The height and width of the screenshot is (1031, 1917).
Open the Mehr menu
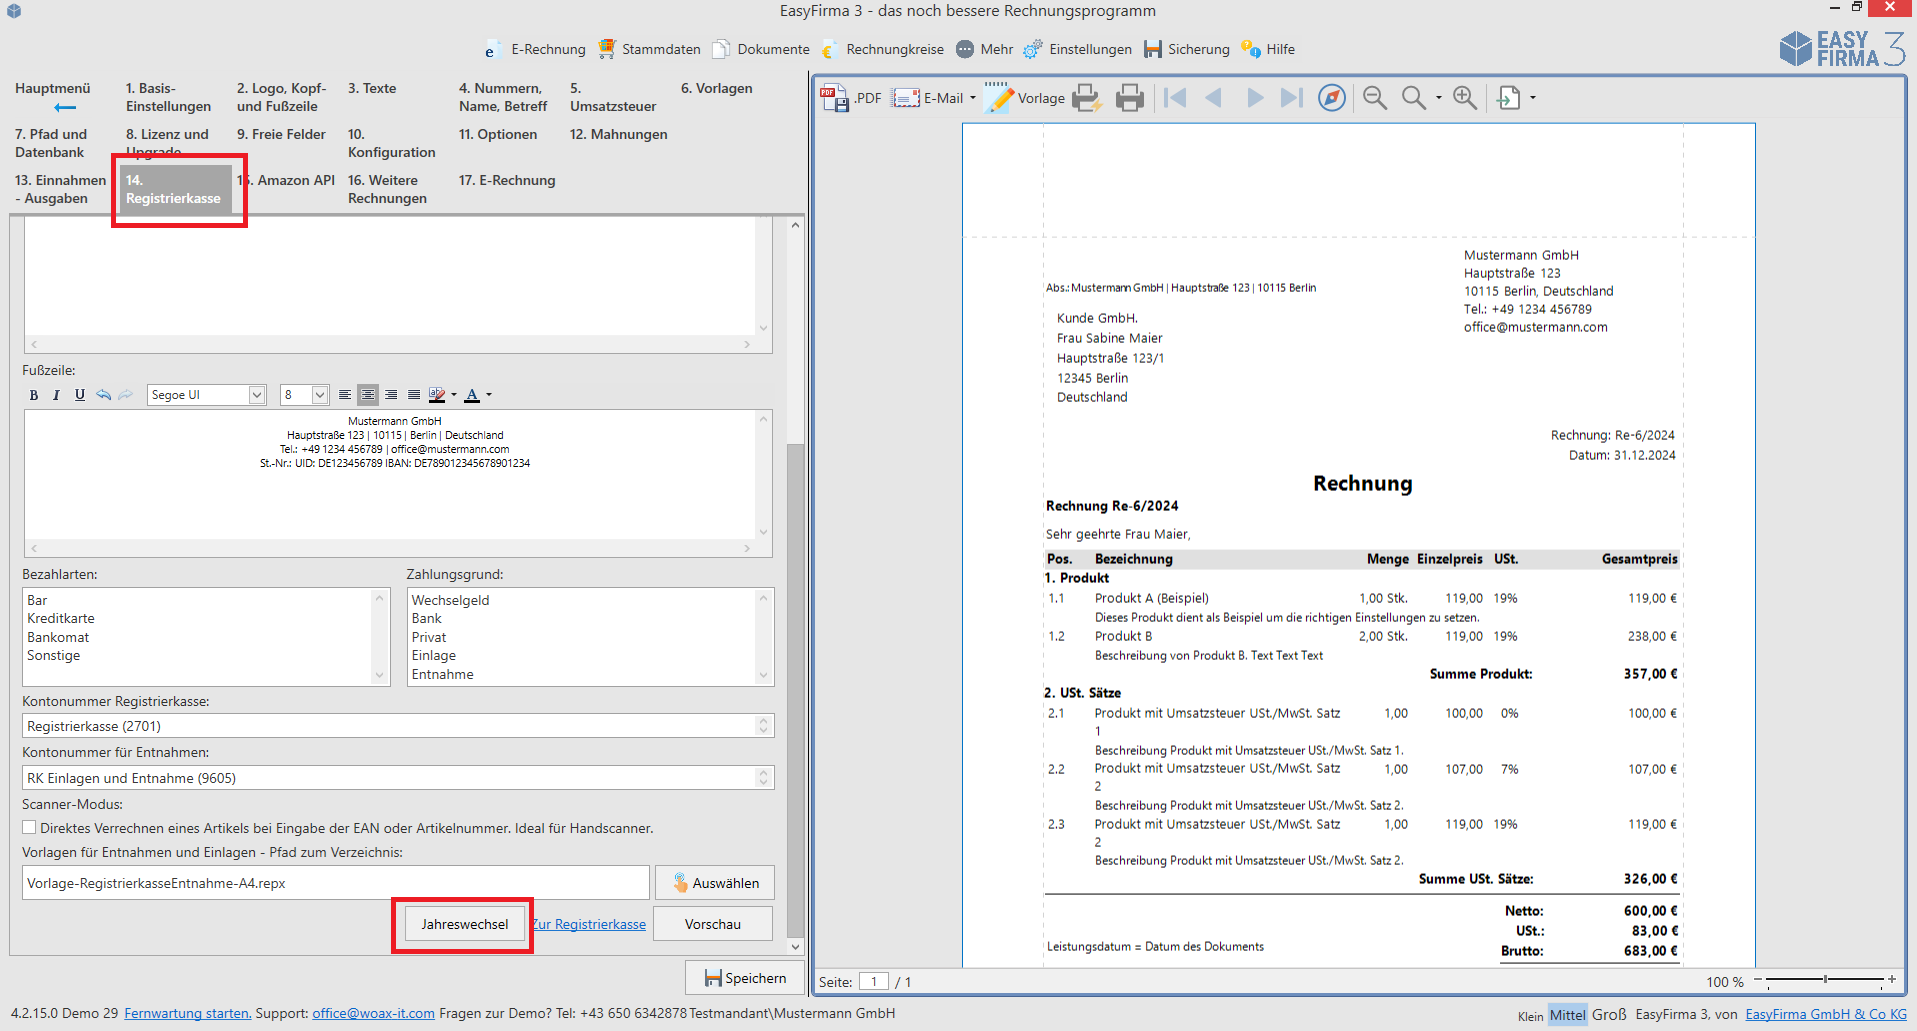click(x=985, y=49)
